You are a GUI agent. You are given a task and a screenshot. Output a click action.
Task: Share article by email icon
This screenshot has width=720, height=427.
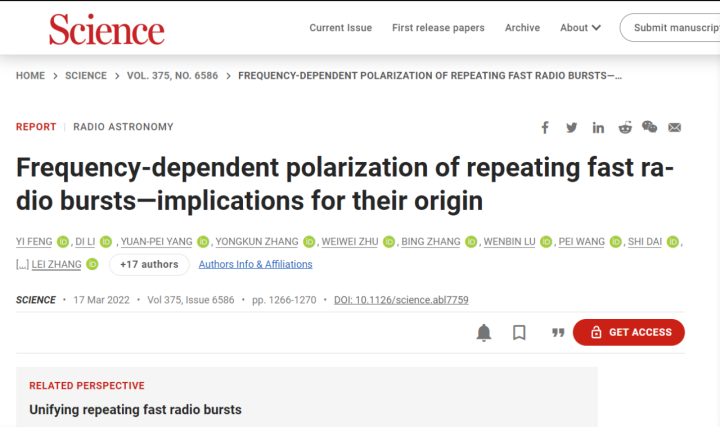coord(675,127)
